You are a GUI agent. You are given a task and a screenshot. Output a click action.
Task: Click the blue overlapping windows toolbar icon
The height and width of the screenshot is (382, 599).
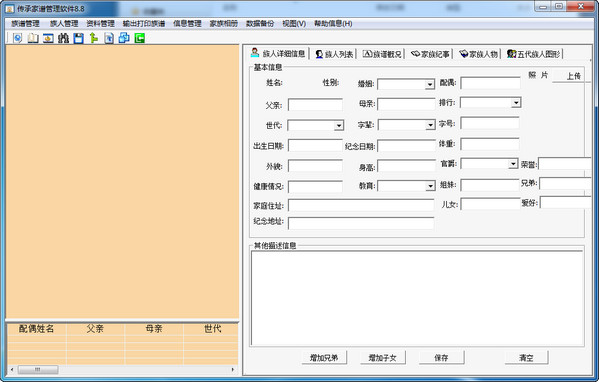(124, 38)
